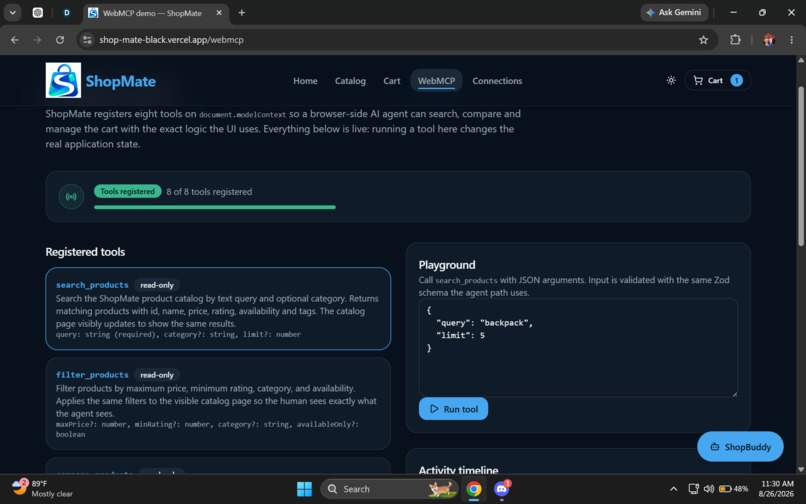
Task: Click the filter_products tool name
Action: point(92,375)
